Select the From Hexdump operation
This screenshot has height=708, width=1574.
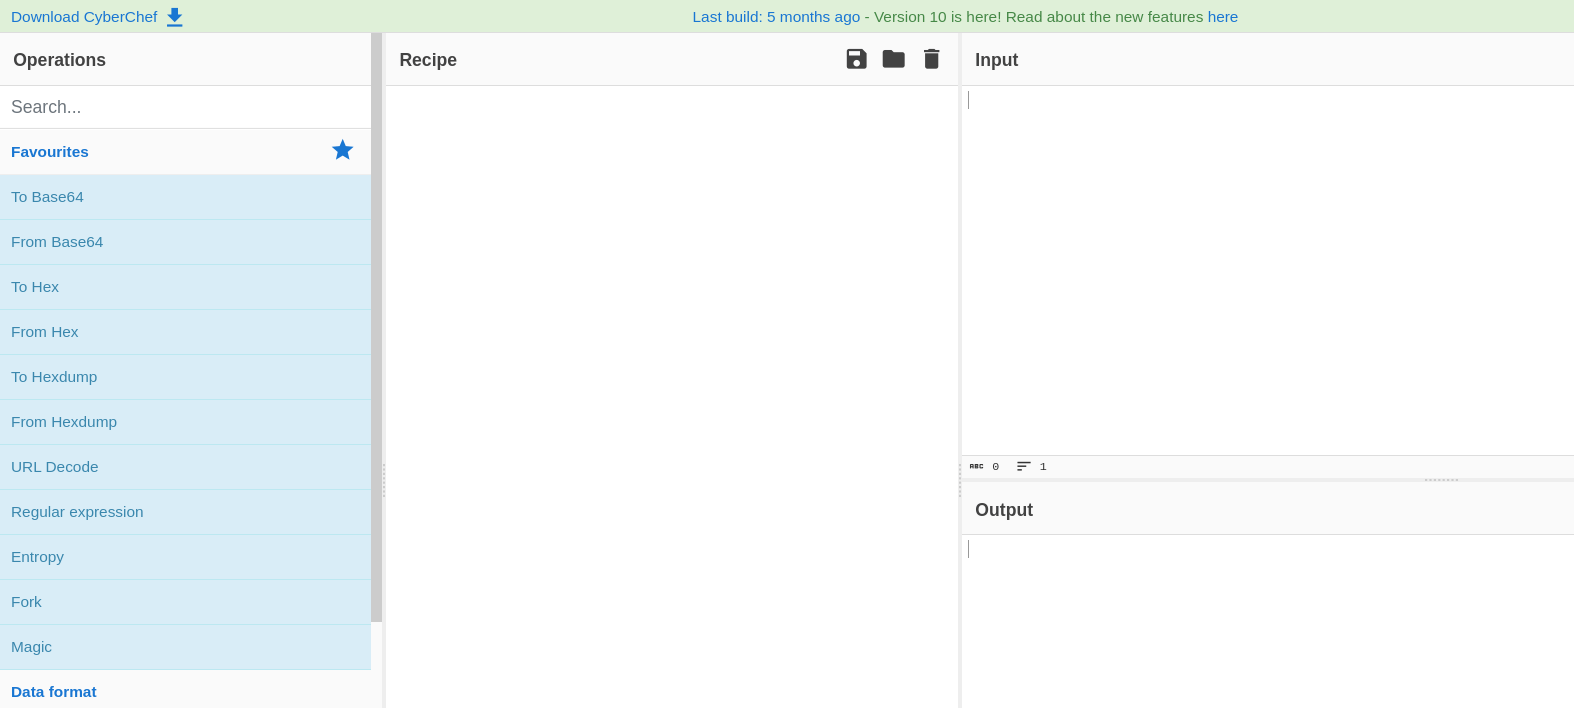tap(185, 422)
